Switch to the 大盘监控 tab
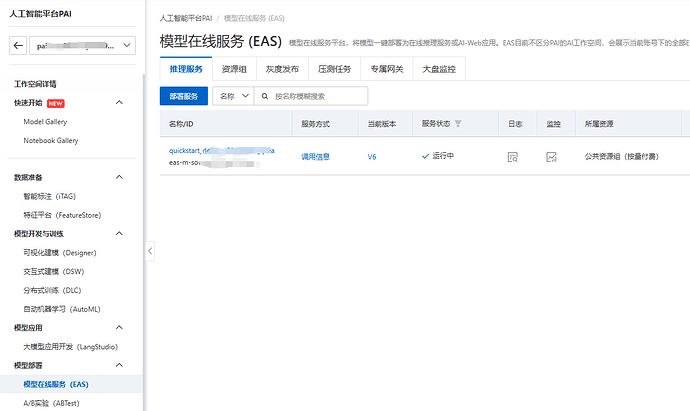The width and height of the screenshot is (690, 411). (x=439, y=69)
